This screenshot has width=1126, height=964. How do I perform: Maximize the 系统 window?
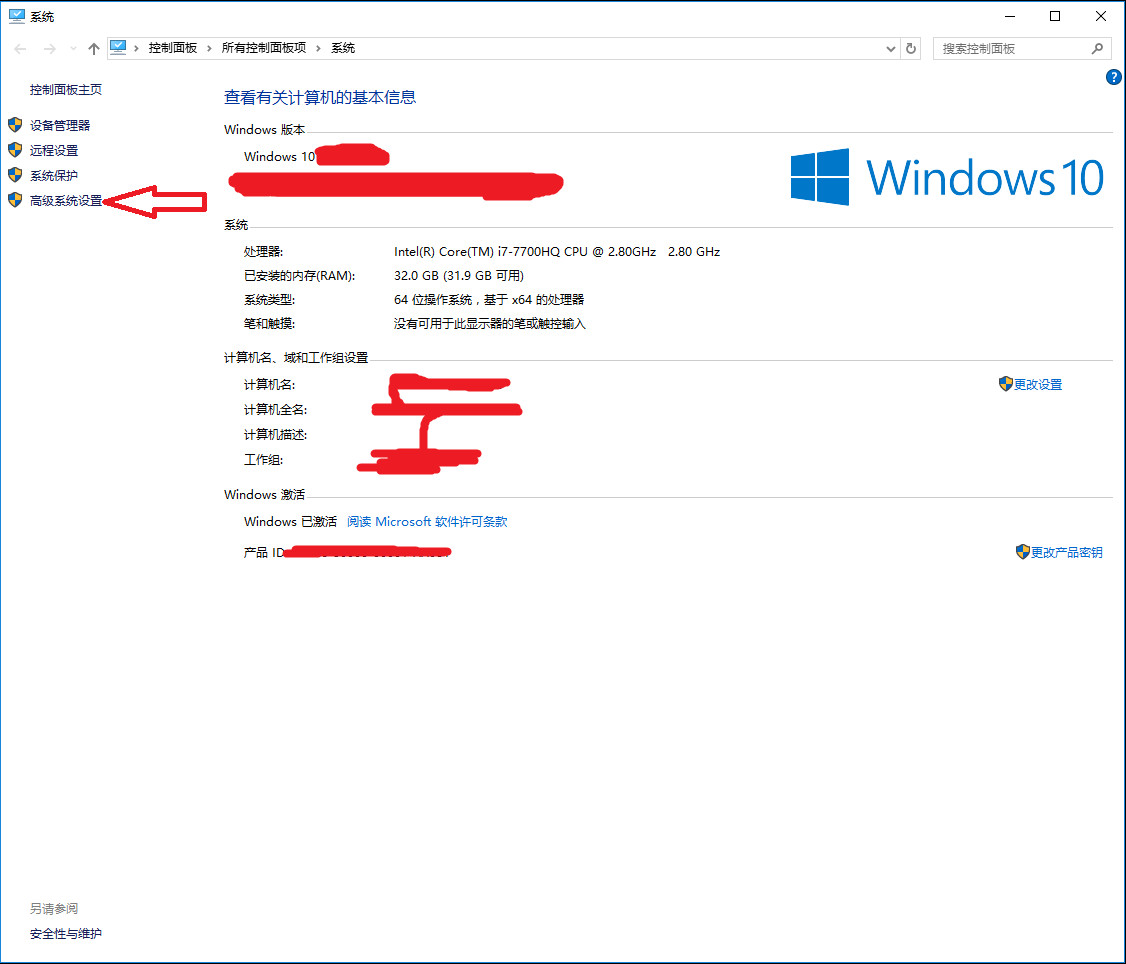[x=1055, y=16]
